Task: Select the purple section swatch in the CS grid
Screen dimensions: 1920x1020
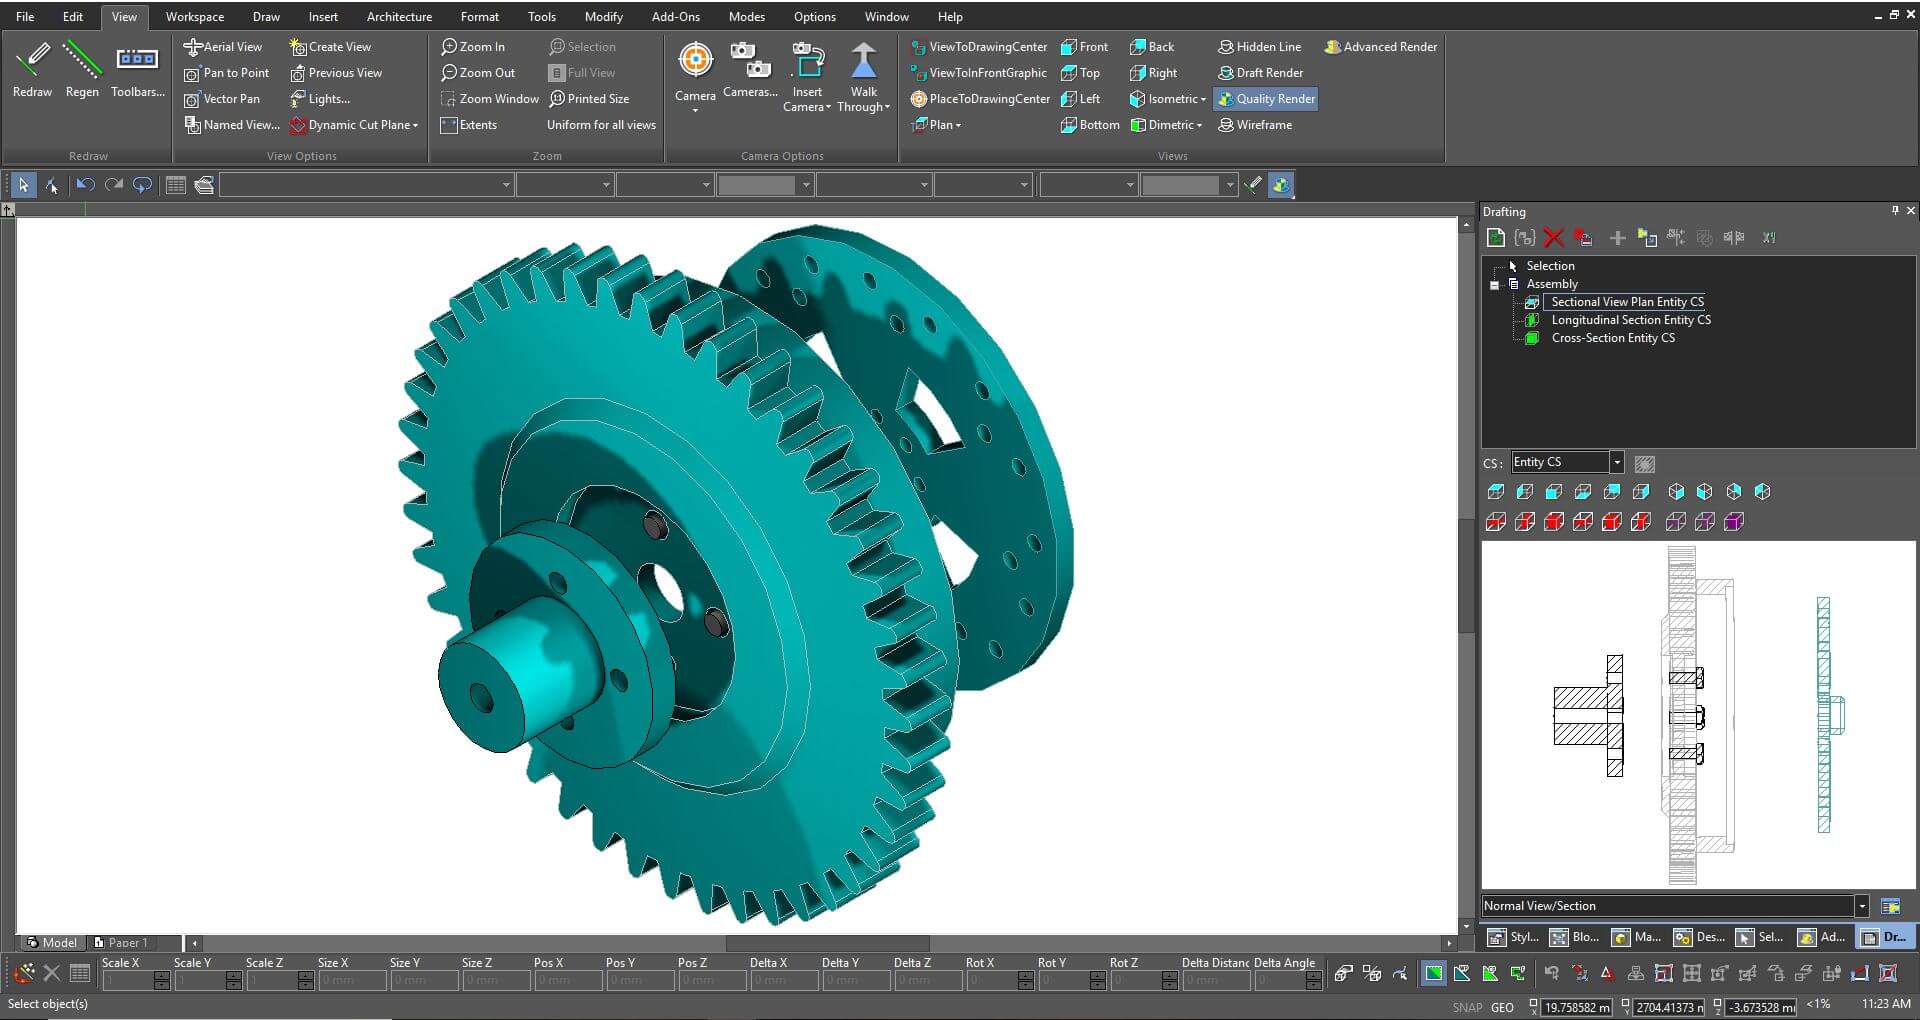Action: pyautogui.click(x=1733, y=521)
